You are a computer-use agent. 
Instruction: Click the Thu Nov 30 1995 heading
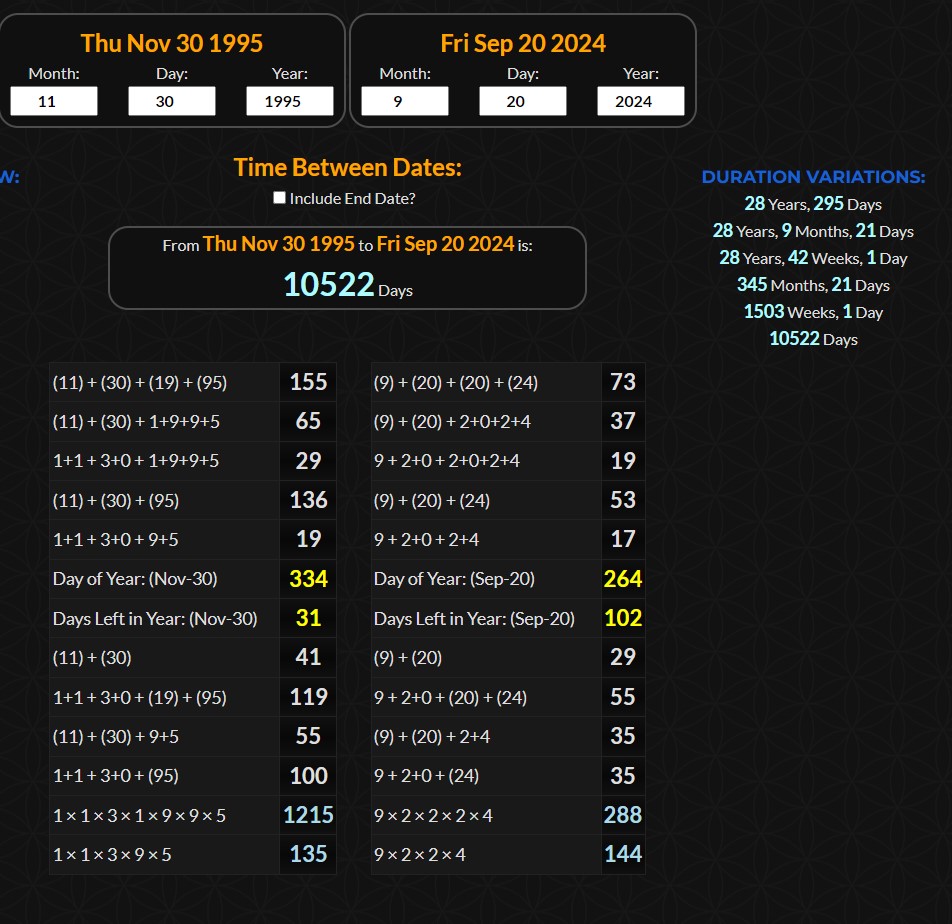click(x=172, y=43)
